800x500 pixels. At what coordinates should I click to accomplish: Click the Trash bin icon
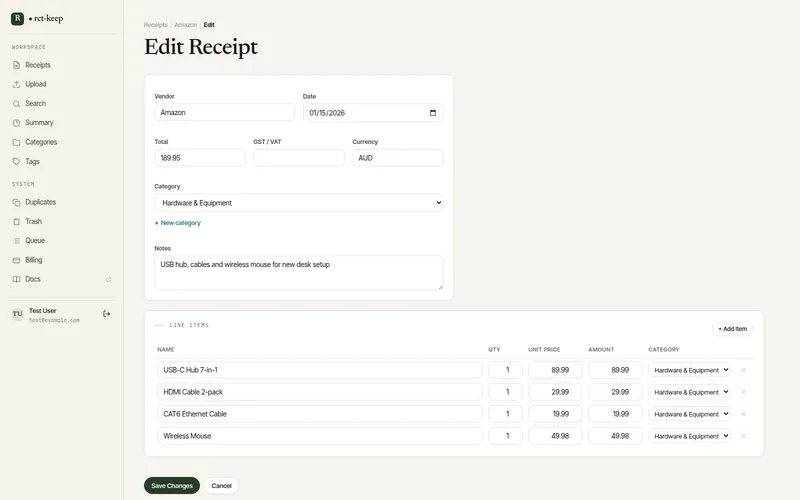16,221
